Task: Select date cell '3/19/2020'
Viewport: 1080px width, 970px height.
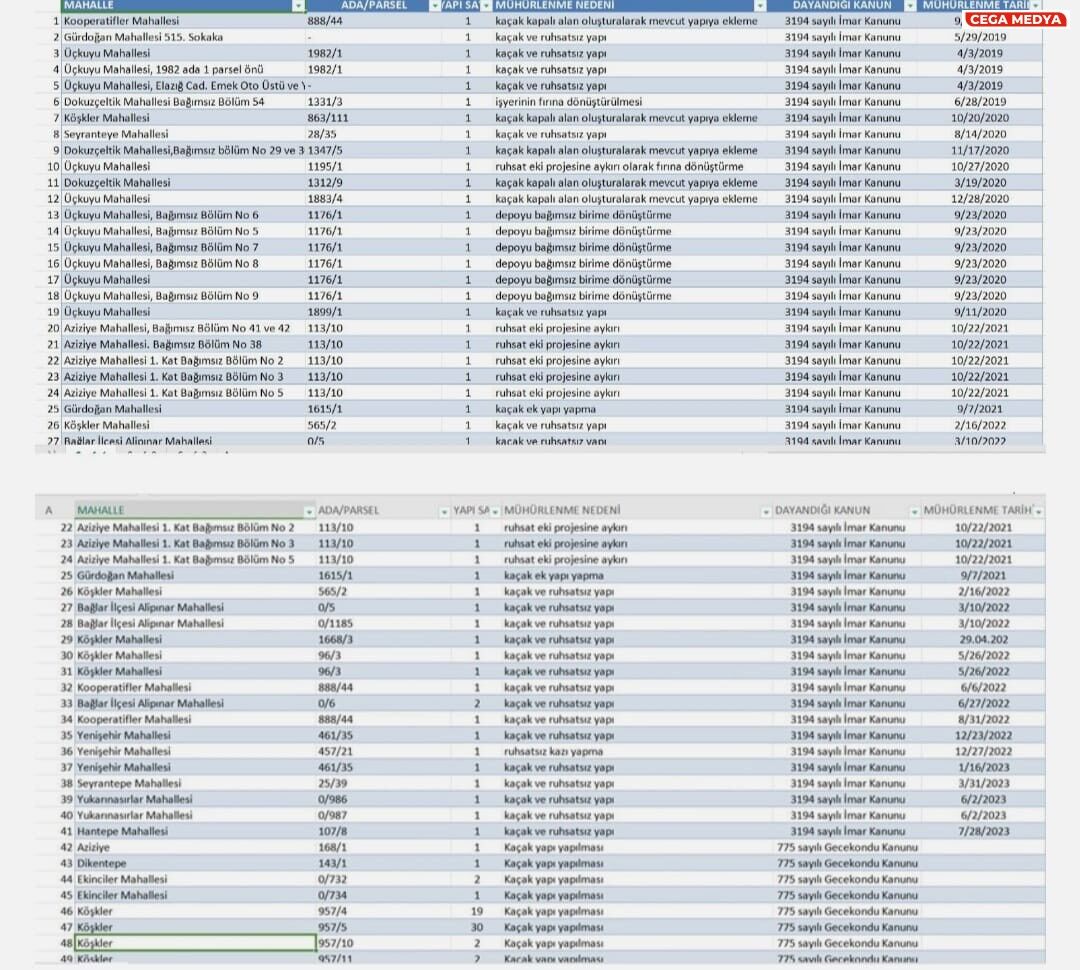Action: 980,183
